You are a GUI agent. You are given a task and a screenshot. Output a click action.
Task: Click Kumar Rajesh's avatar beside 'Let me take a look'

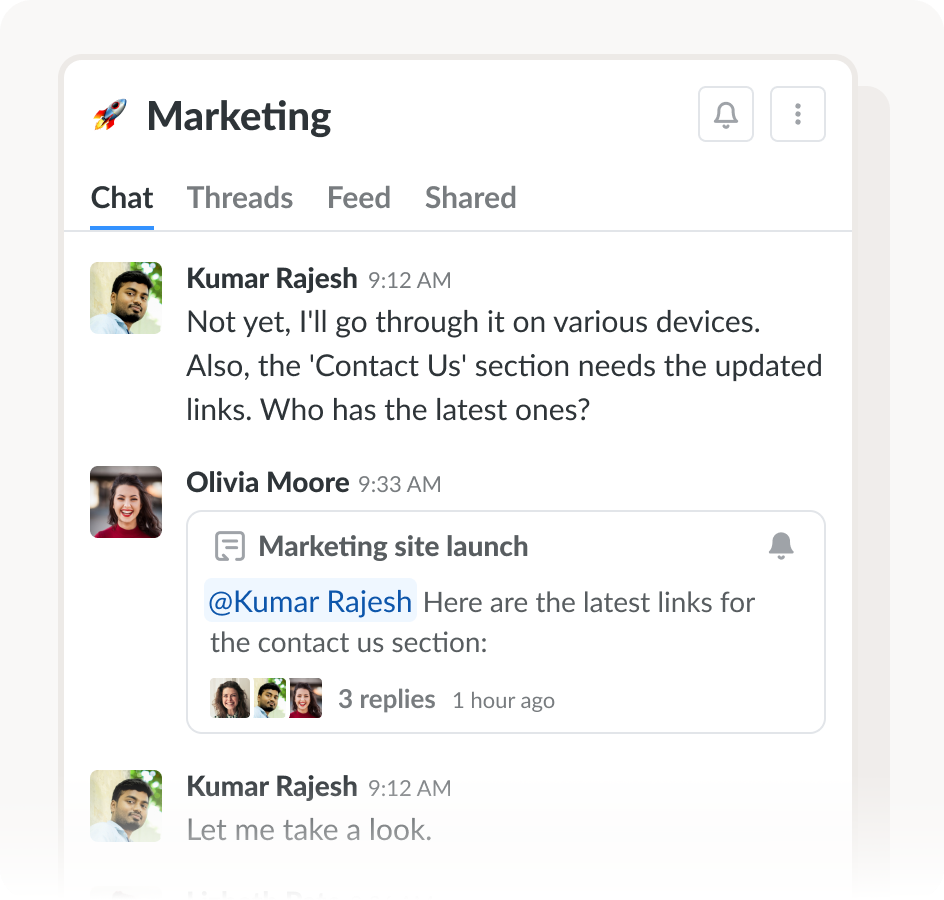click(126, 805)
